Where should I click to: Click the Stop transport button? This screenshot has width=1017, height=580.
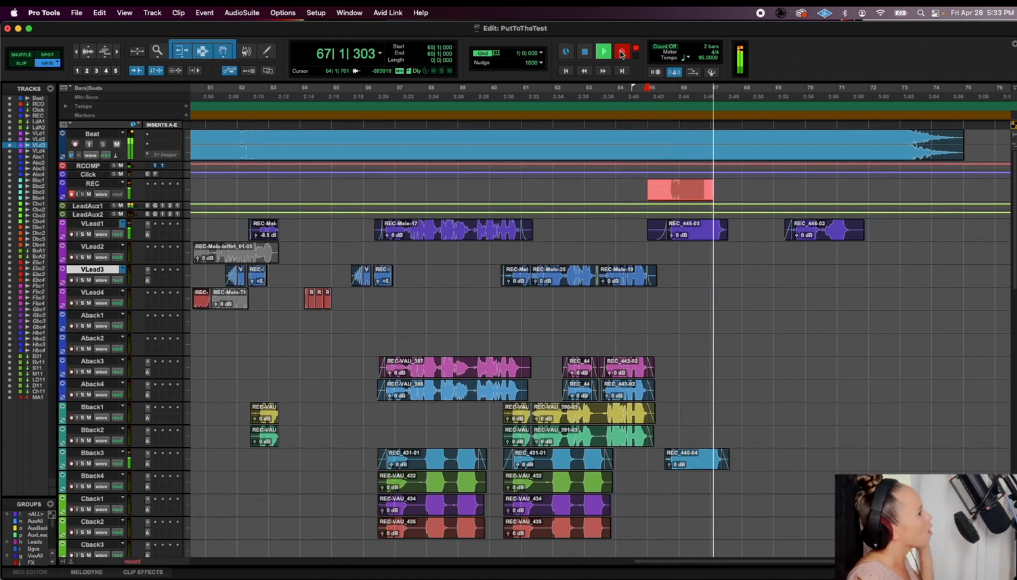tap(585, 52)
